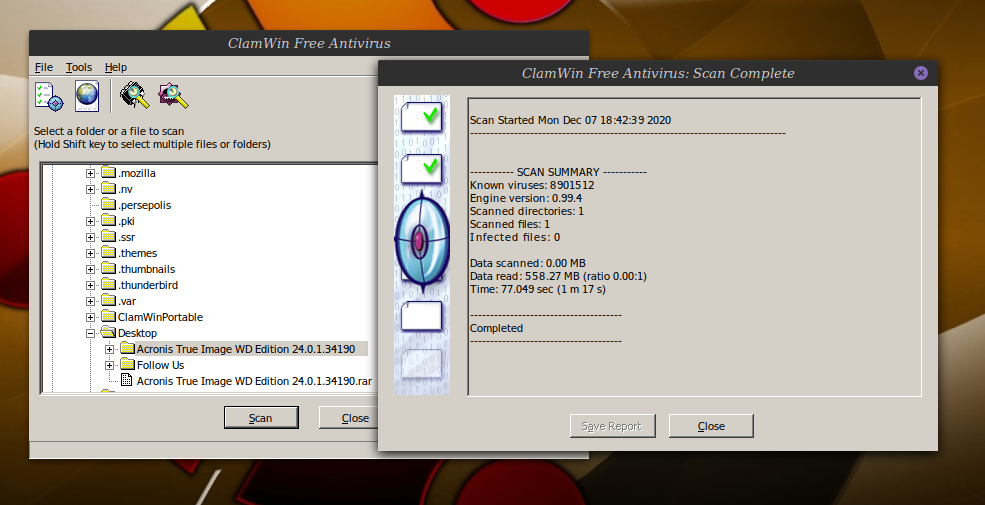The image size is (985, 505).
Task: Click the Scan Complete dialog title bar
Action: [658, 73]
